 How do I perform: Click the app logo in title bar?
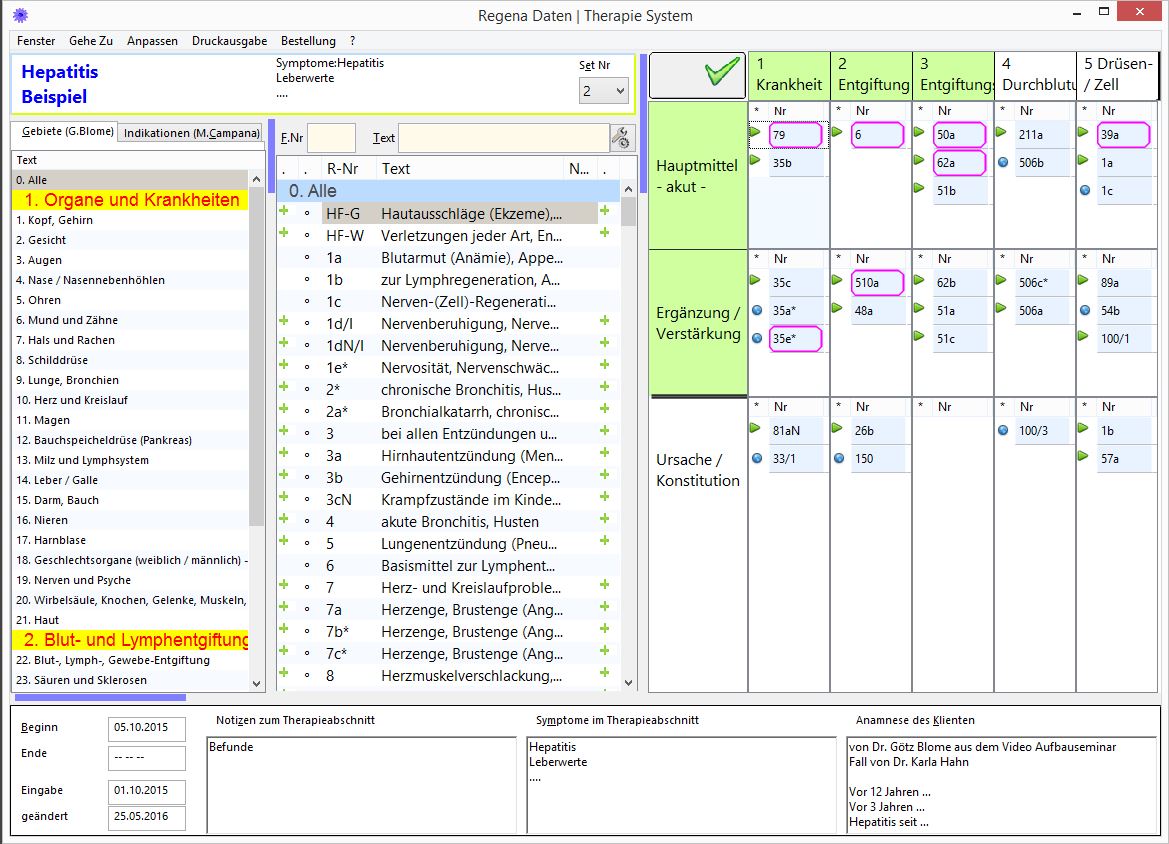tap(19, 15)
